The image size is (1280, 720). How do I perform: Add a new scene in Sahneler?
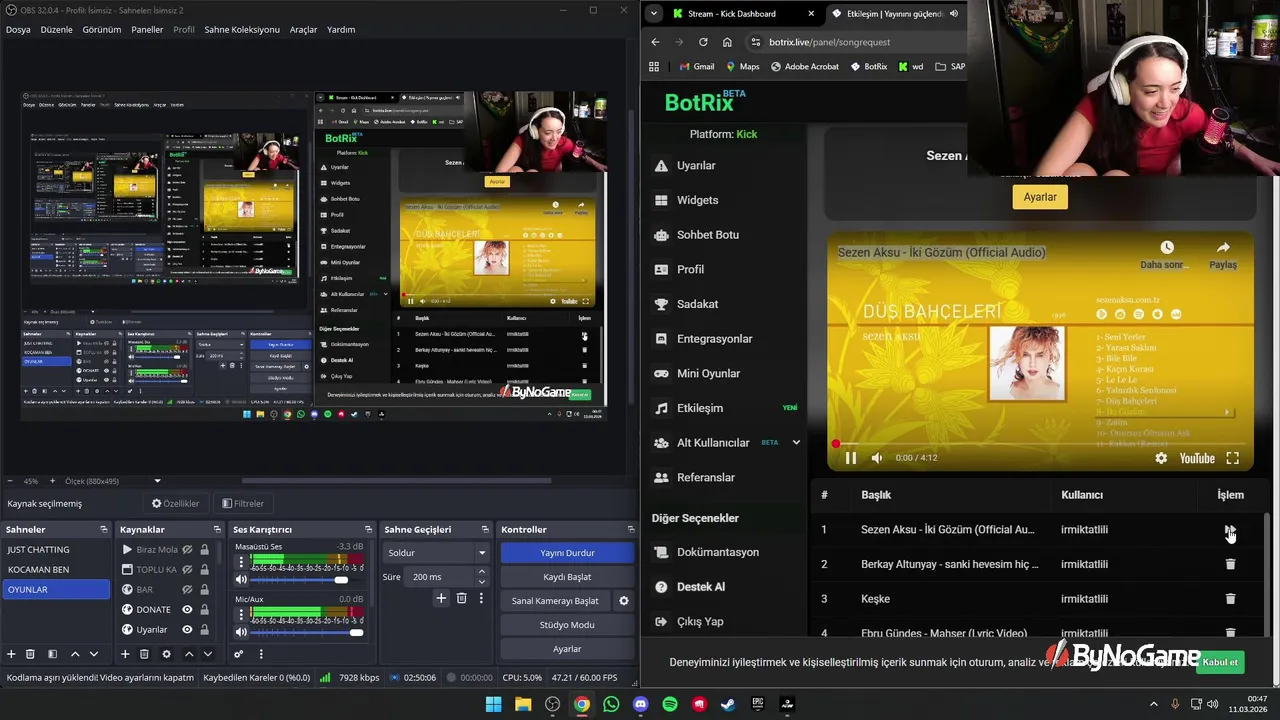pos(11,654)
